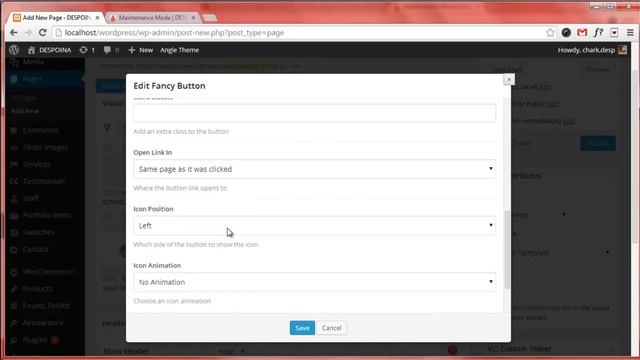Switch to Add New Page tab
The image size is (640, 360).
coord(56,18)
